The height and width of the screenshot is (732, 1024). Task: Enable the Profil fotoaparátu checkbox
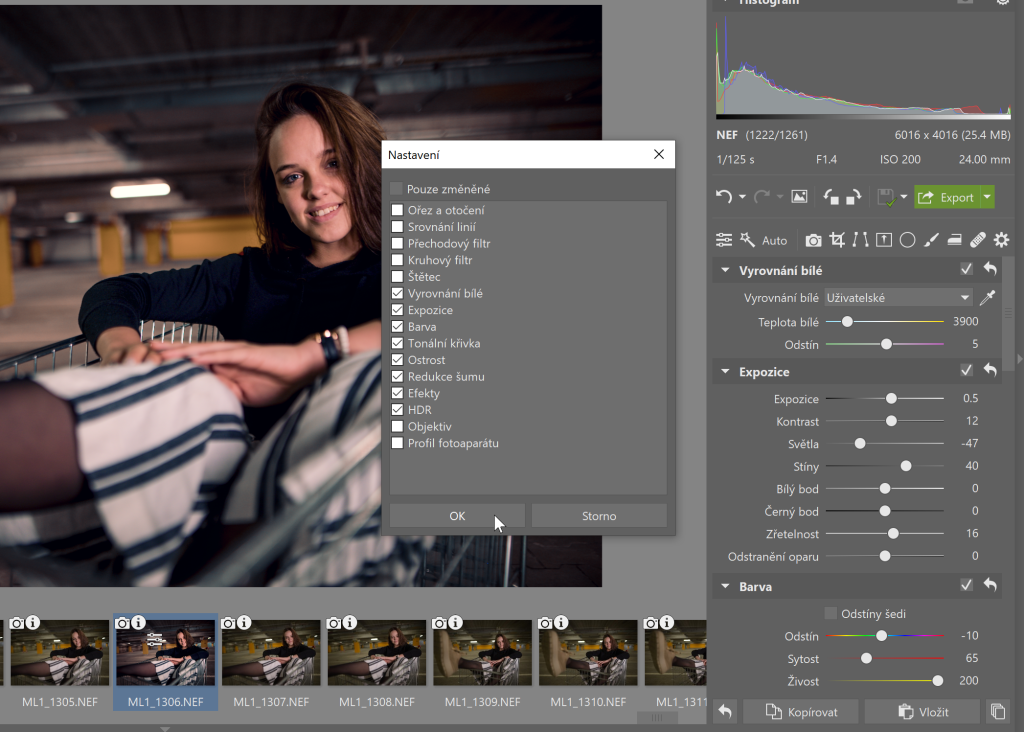pyautogui.click(x=397, y=443)
